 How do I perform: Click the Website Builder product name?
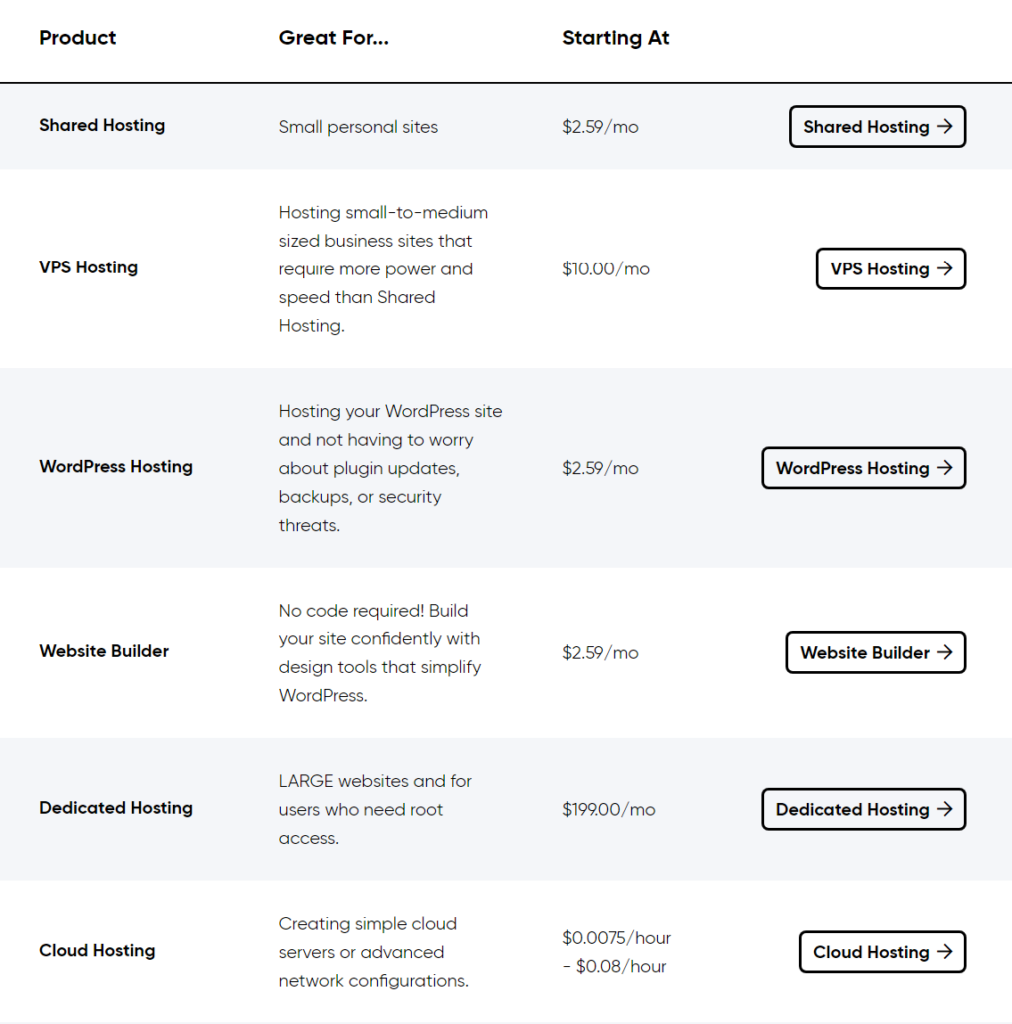coord(104,651)
